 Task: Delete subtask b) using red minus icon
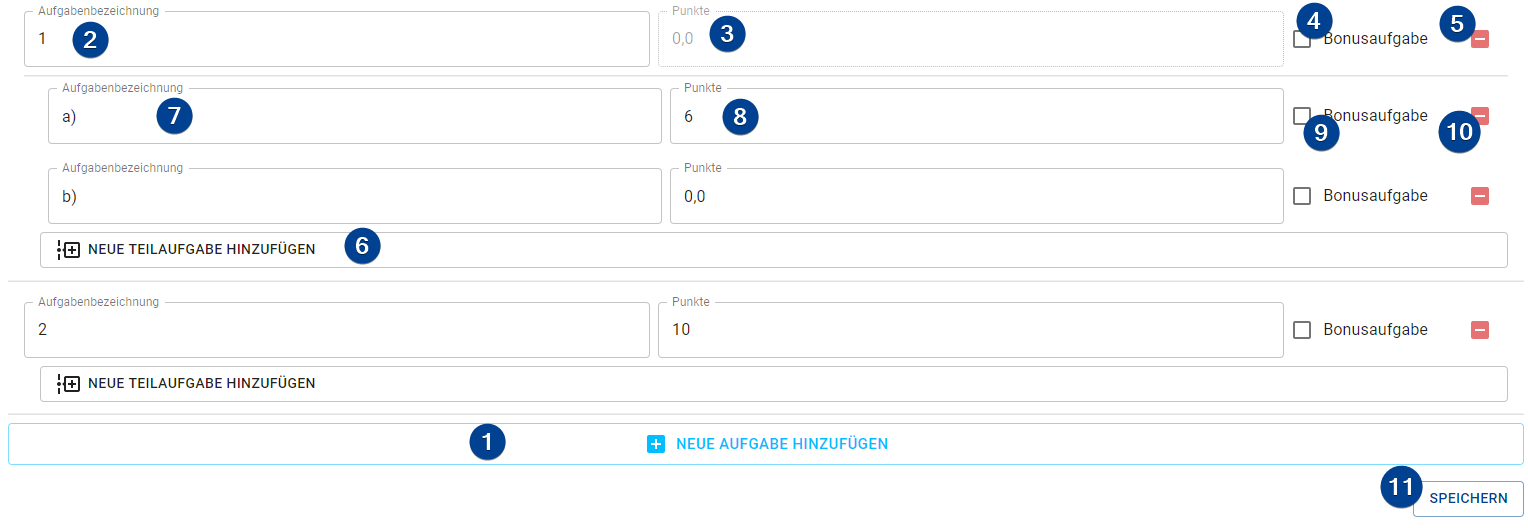click(1480, 196)
